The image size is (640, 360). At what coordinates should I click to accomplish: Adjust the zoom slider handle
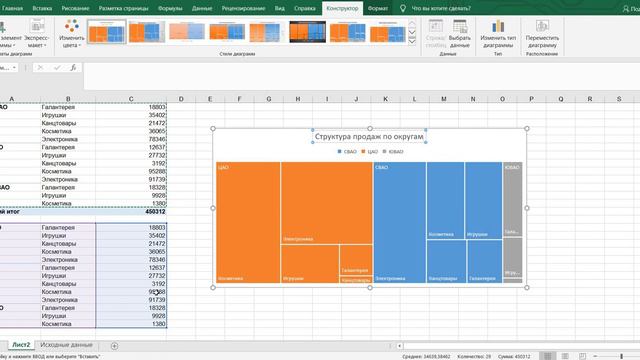pyautogui.click(x=622, y=356)
